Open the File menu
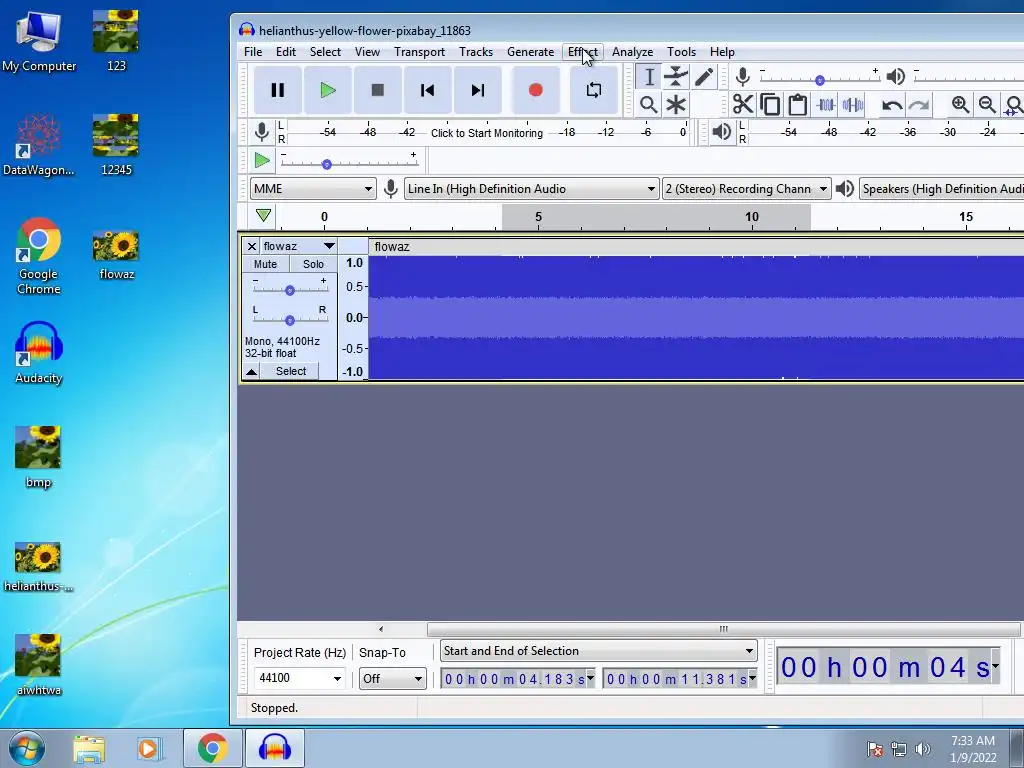The width and height of the screenshot is (1024, 768). [253, 52]
